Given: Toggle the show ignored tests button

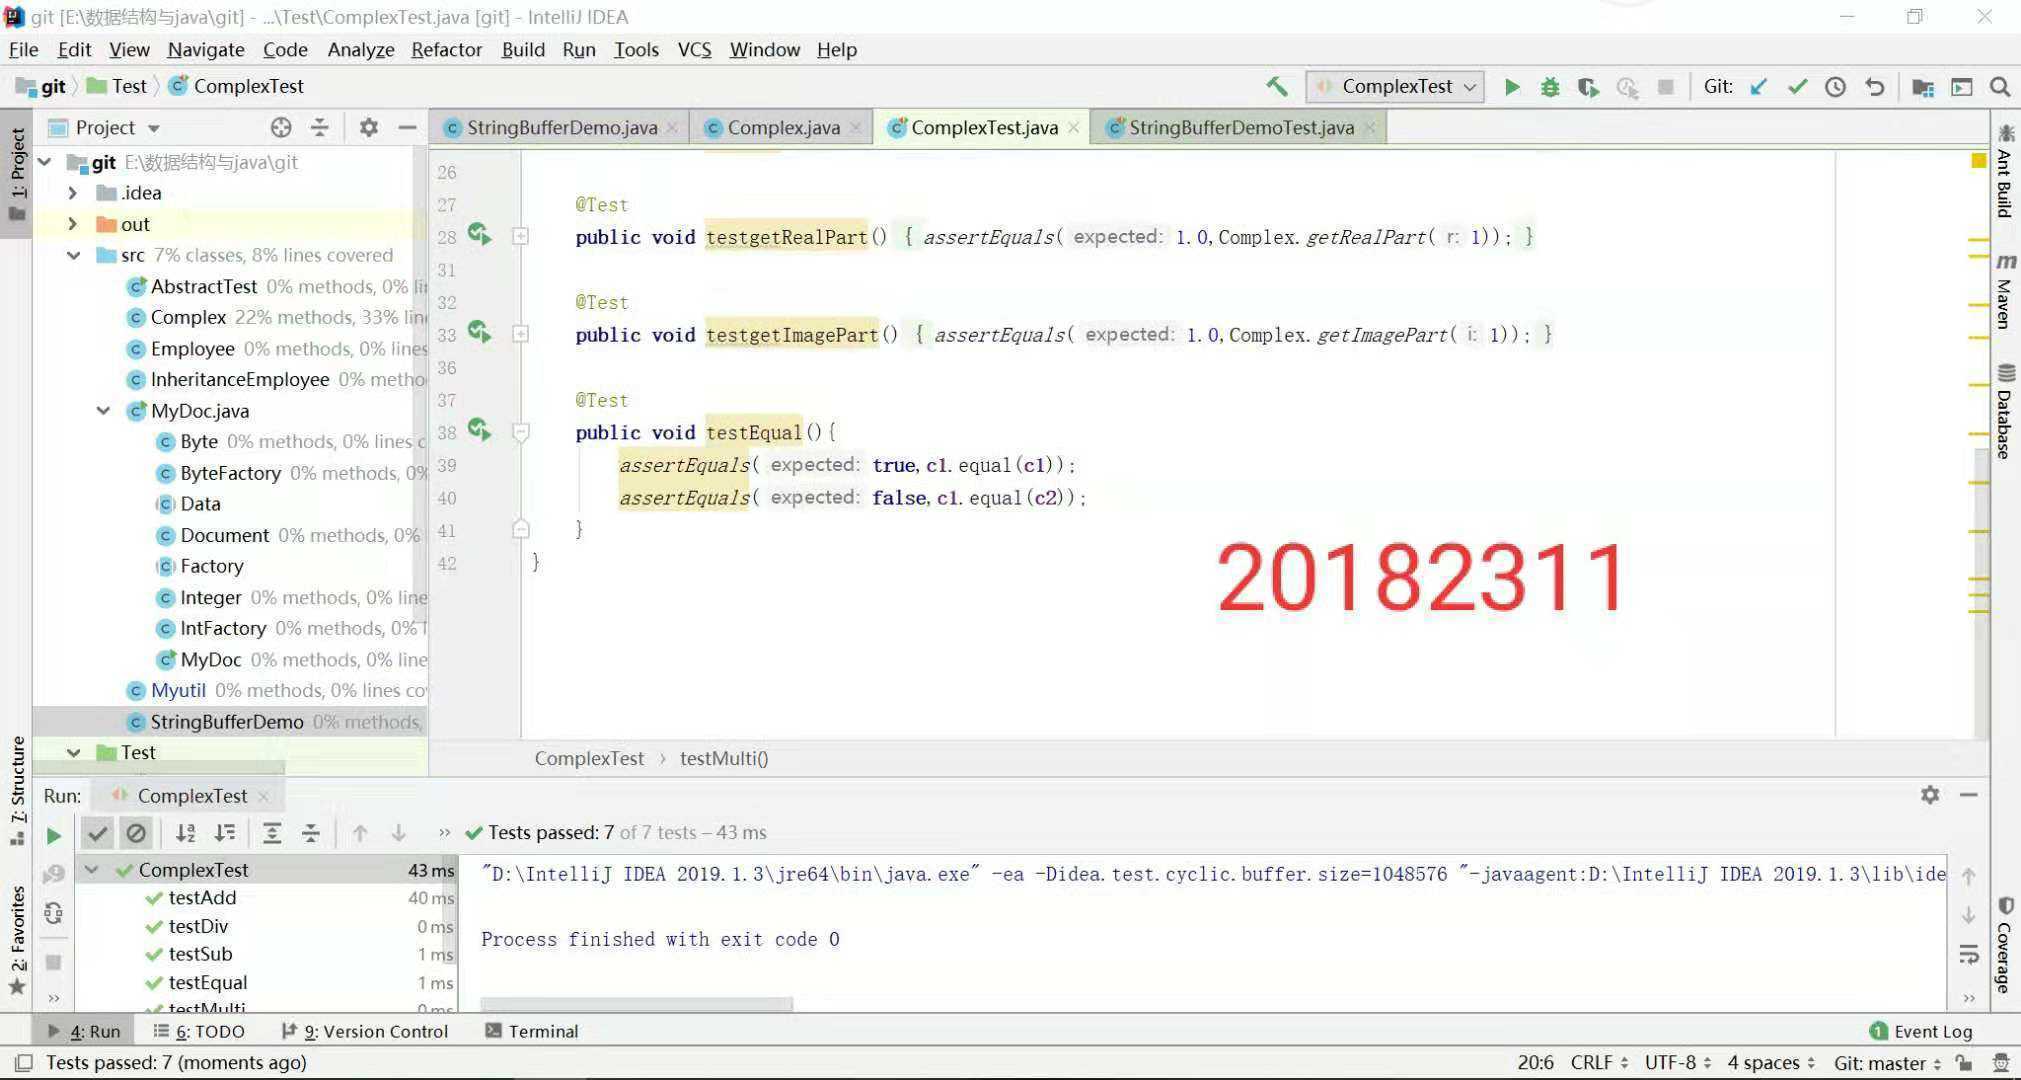Looking at the screenshot, I should 136,833.
